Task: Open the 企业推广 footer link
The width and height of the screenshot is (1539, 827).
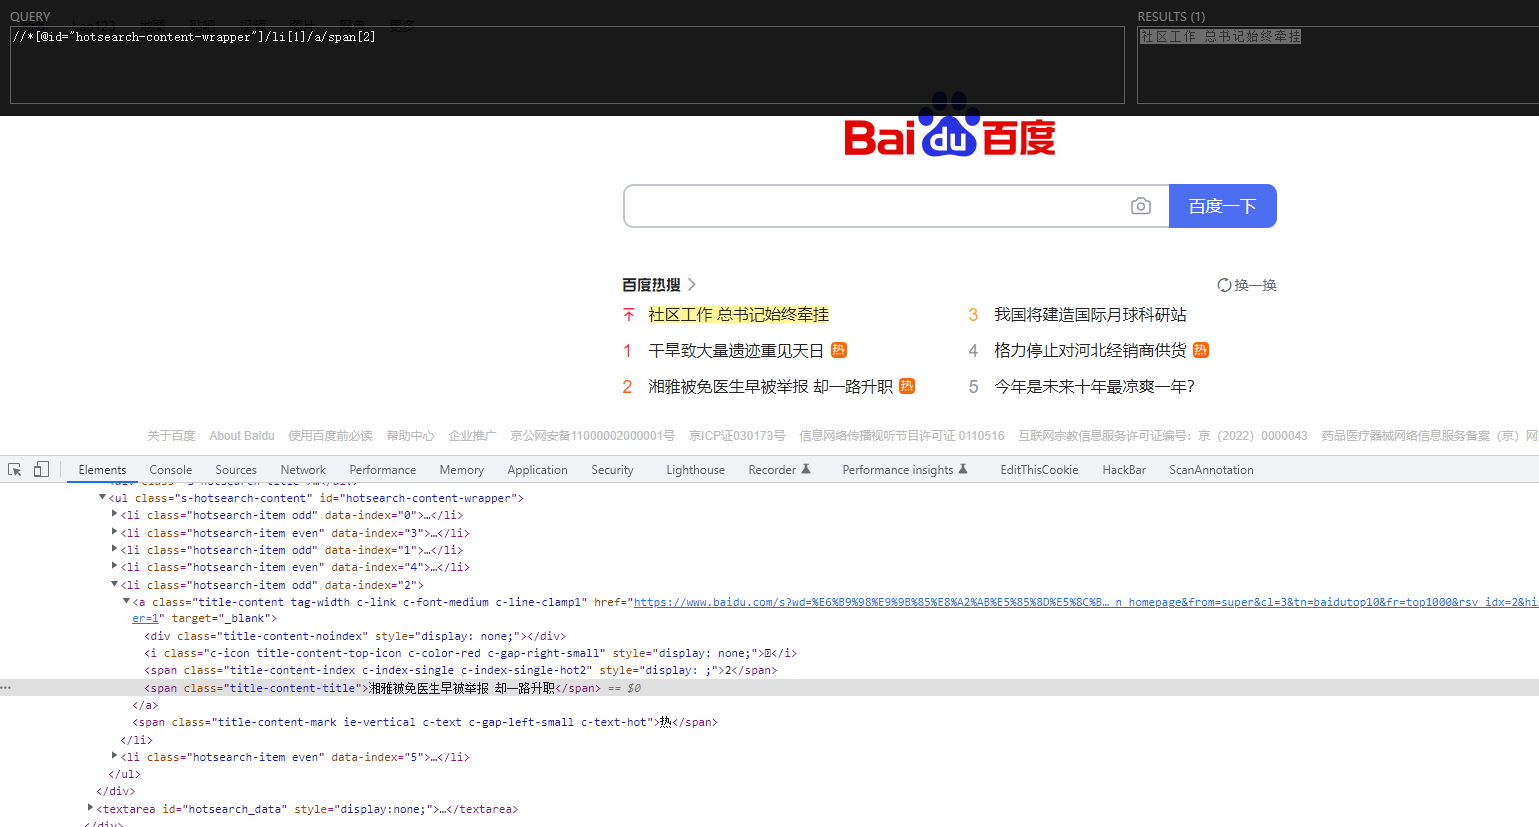Action: [x=472, y=436]
